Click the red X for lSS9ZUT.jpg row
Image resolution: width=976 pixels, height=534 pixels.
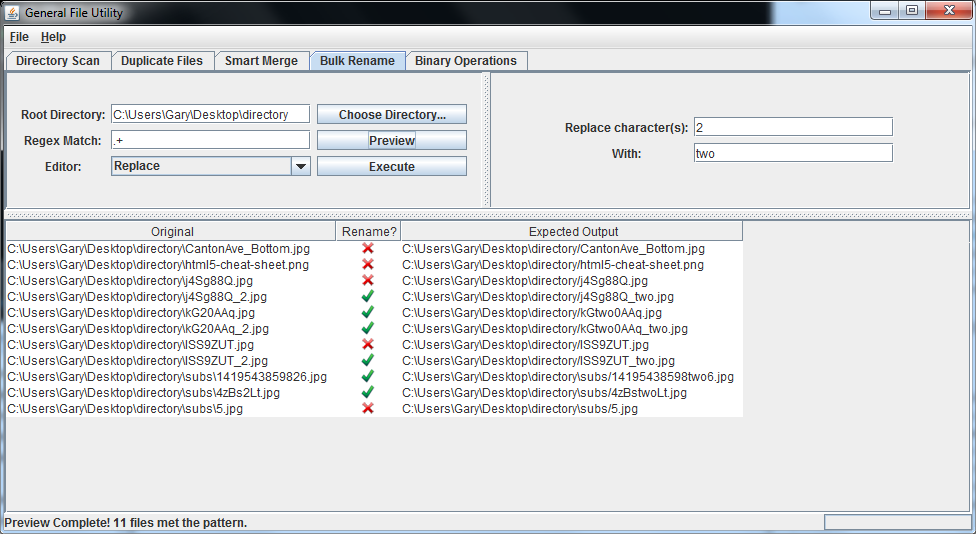368,345
